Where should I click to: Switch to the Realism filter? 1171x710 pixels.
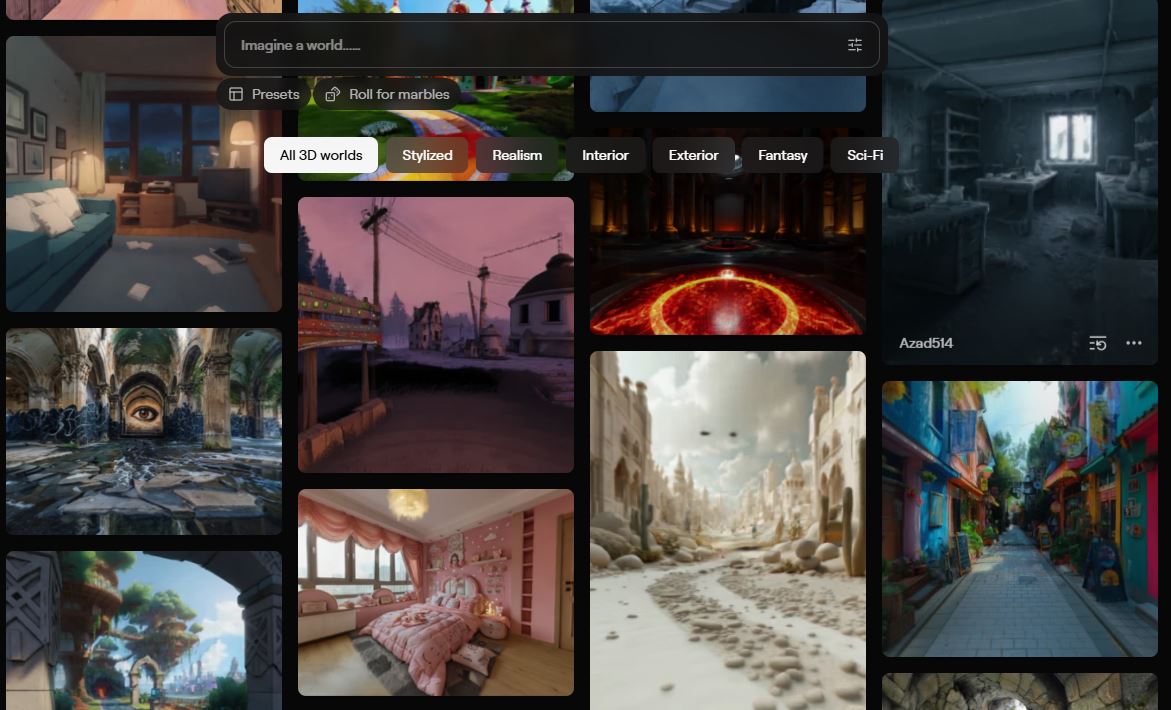click(517, 155)
